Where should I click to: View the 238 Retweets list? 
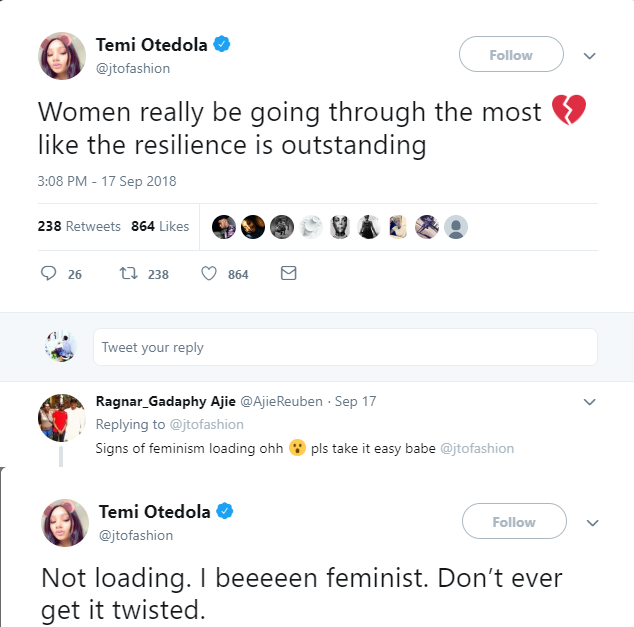point(79,226)
